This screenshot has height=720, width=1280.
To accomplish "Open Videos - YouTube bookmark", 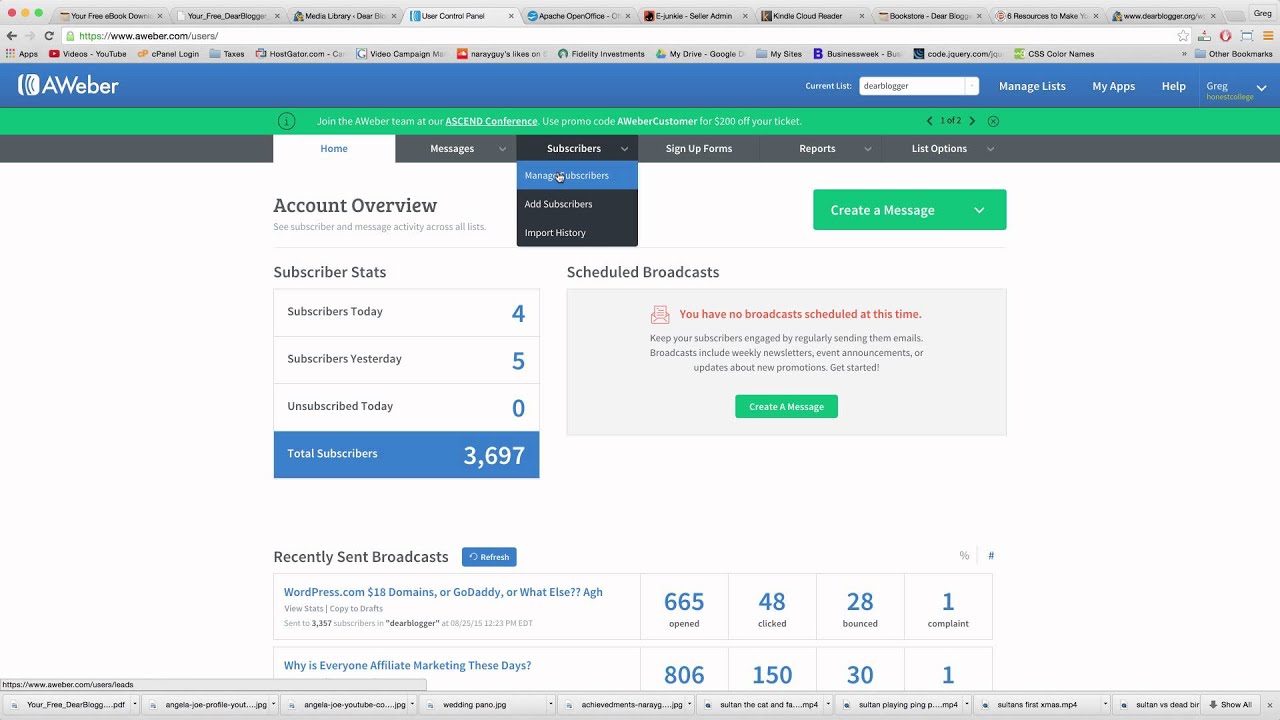I will 88,54.
